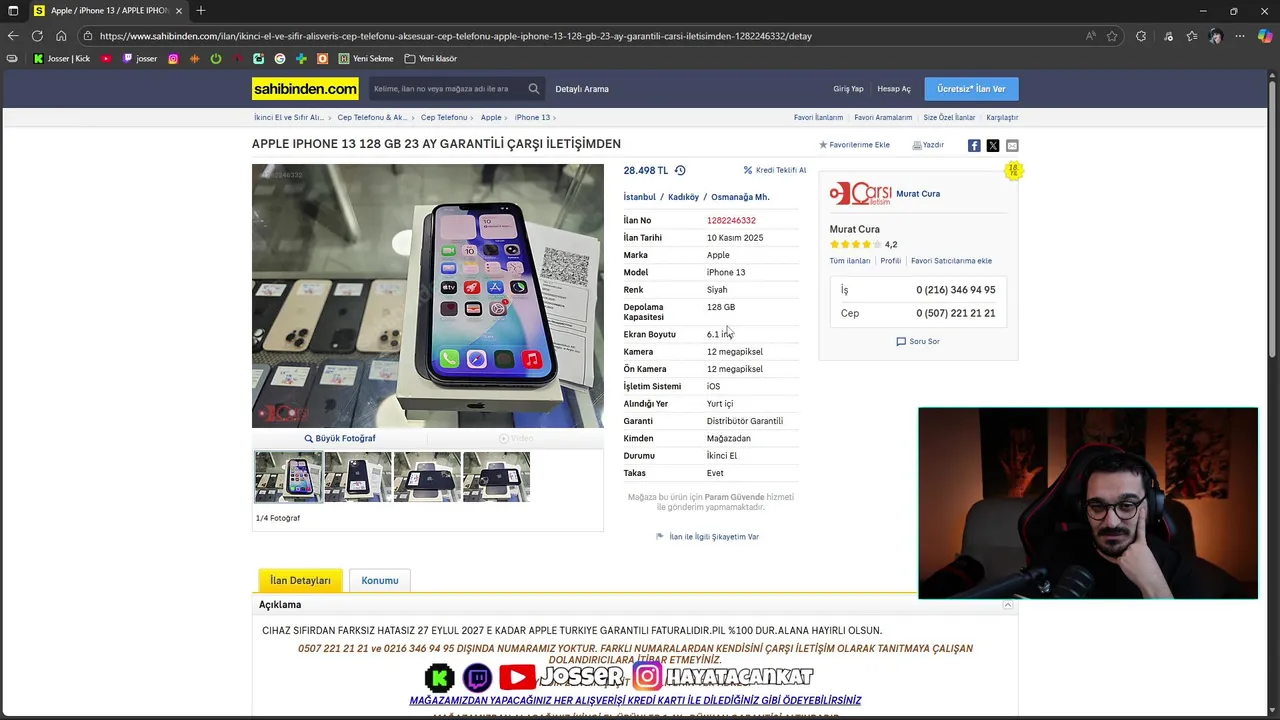Select the first photo thumbnail
This screenshot has height=720, width=1280.
pos(289,477)
